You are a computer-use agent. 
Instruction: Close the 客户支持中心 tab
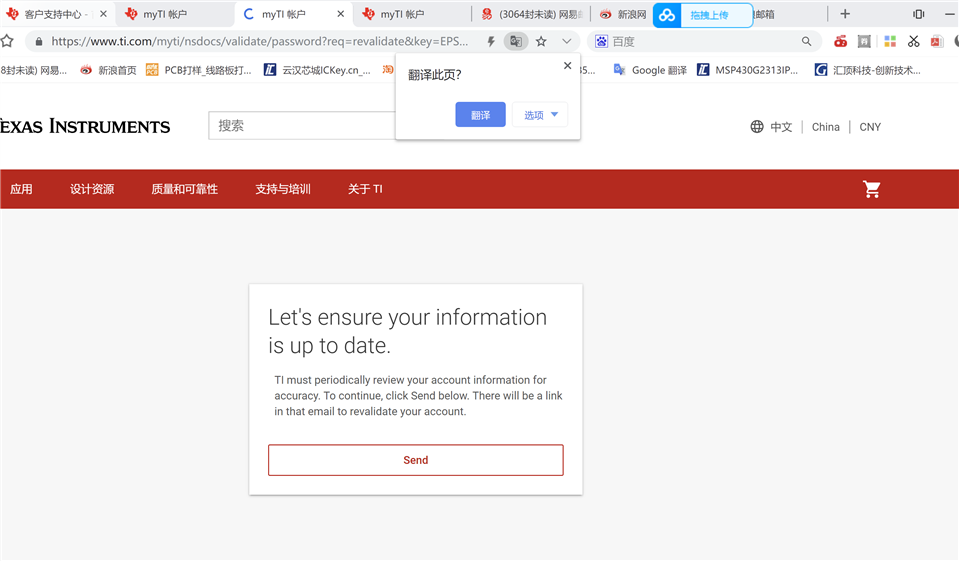pyautogui.click(x=103, y=13)
